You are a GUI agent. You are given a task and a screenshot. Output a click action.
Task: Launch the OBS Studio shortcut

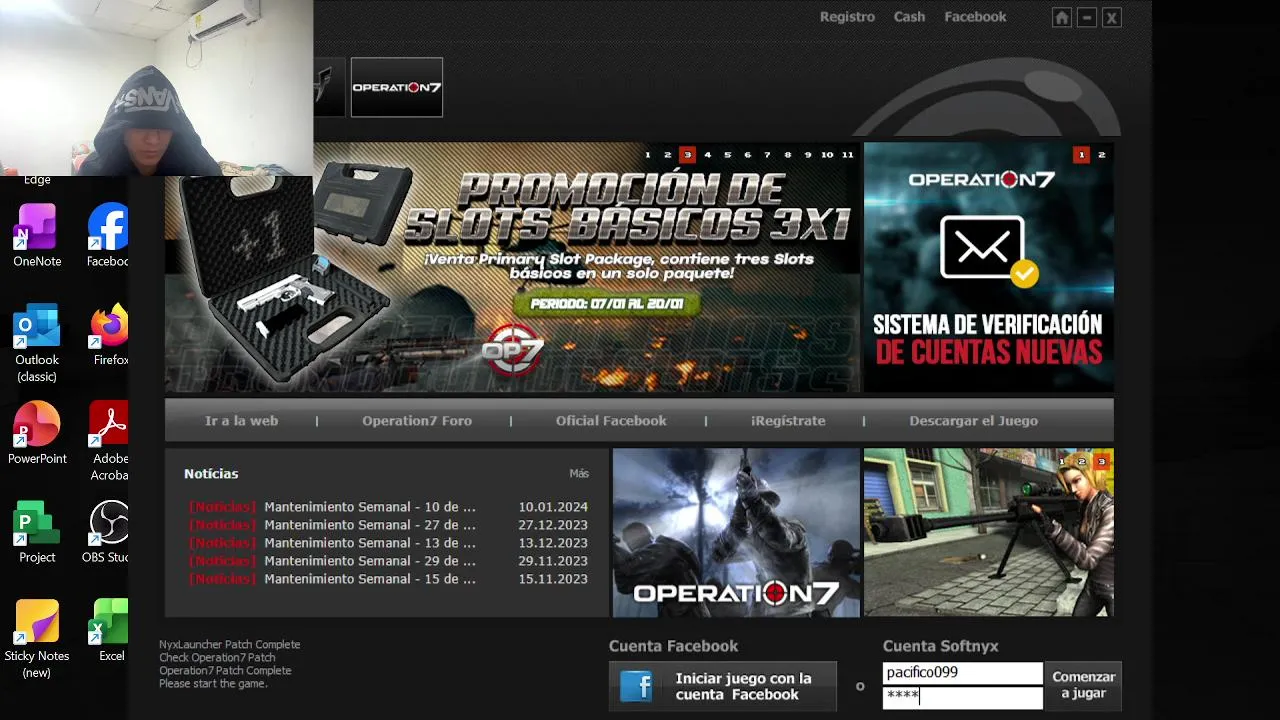click(106, 532)
